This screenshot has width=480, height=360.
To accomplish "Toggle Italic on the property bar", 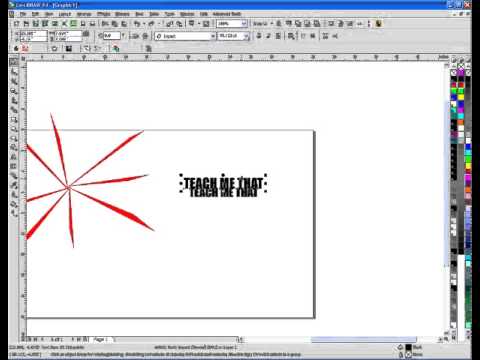I will (268, 36).
